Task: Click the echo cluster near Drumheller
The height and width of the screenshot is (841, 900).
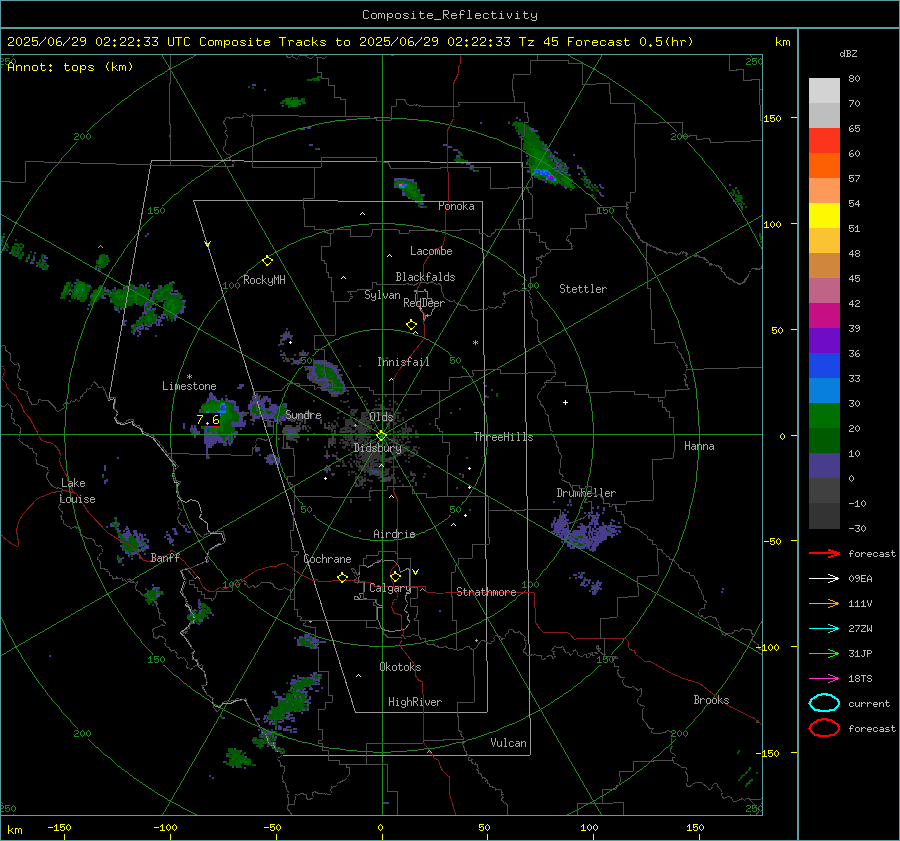Action: coord(585,528)
